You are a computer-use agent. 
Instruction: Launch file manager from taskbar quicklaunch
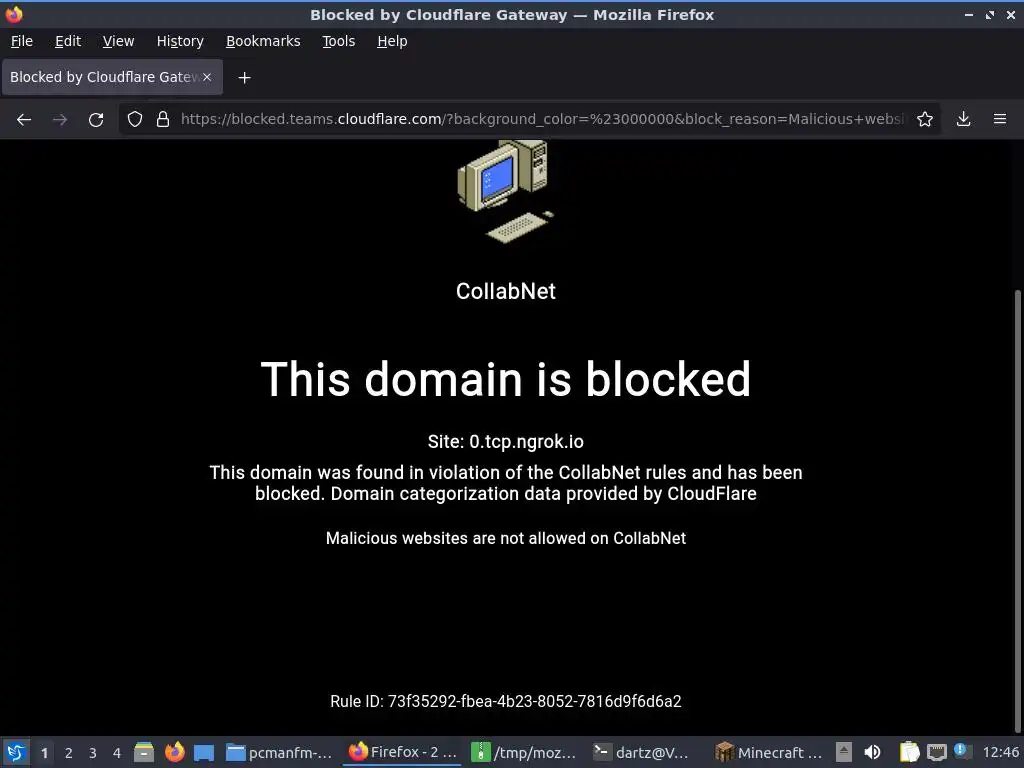point(144,752)
